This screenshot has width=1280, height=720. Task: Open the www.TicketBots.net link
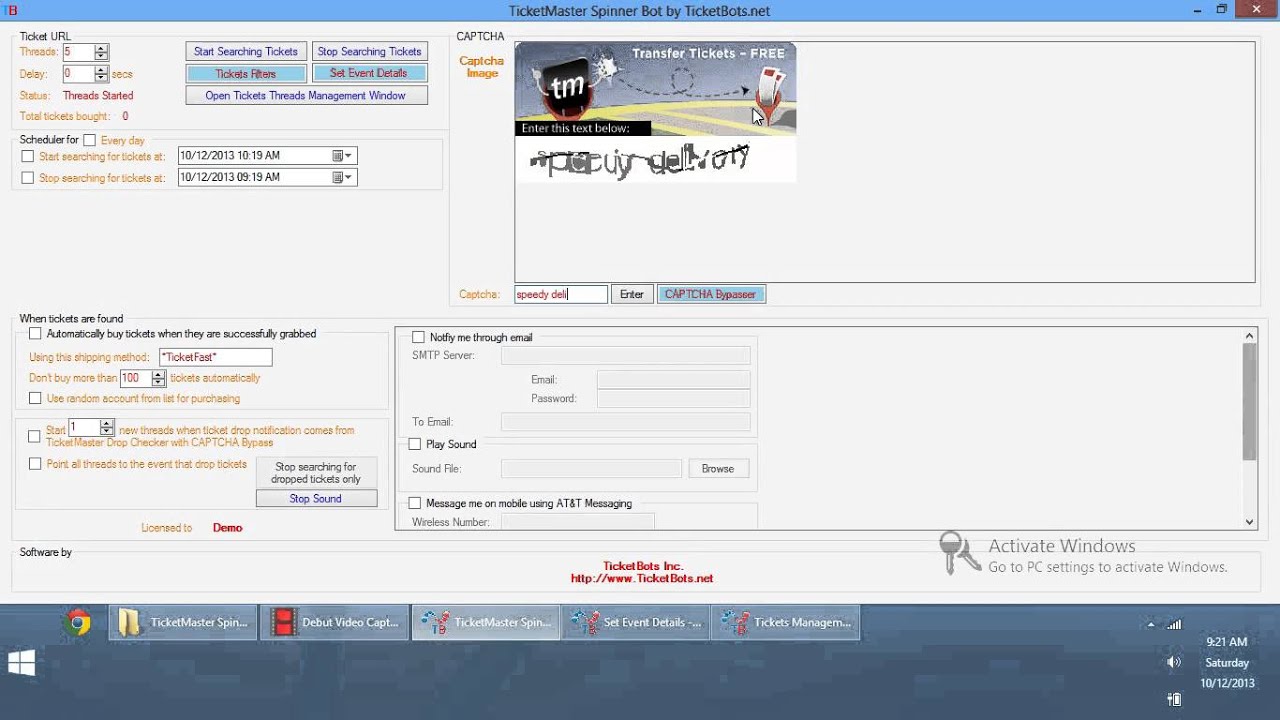642,578
